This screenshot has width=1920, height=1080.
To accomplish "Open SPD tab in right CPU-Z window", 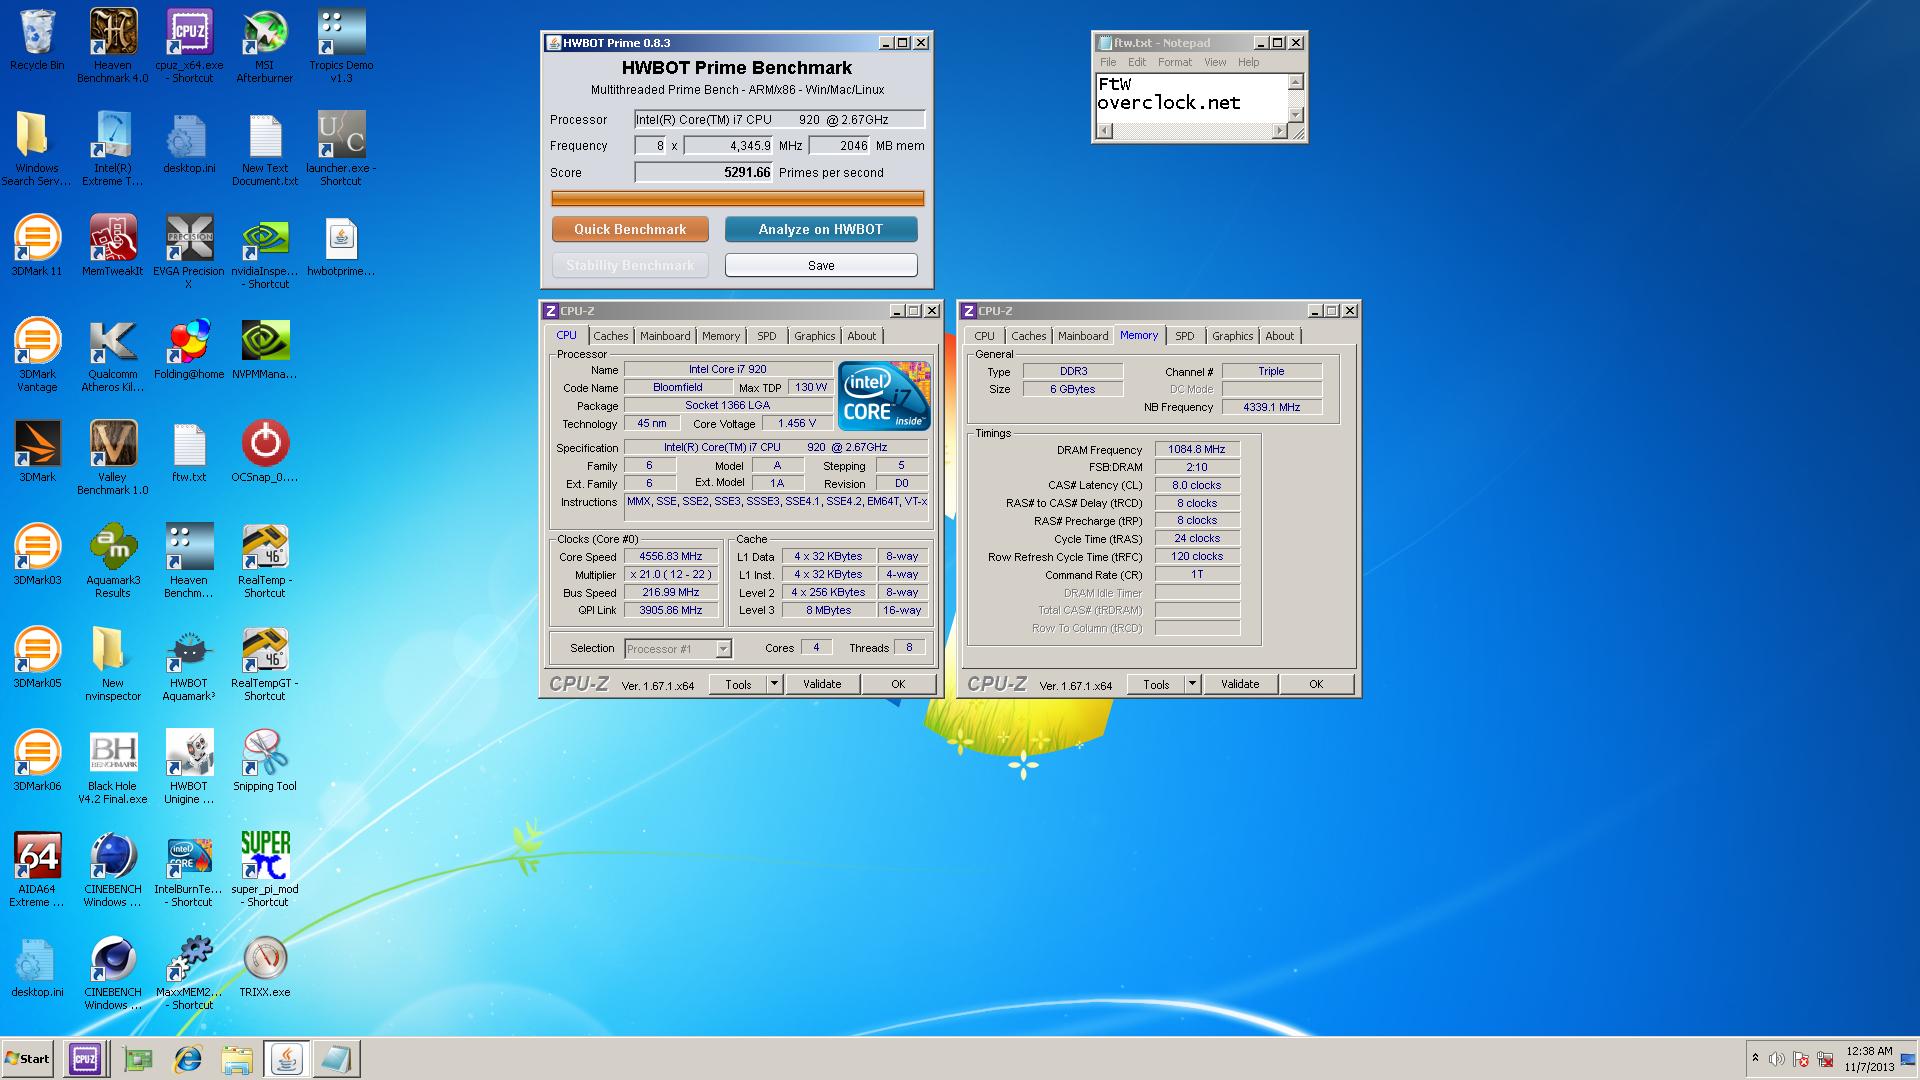I will click(1184, 336).
